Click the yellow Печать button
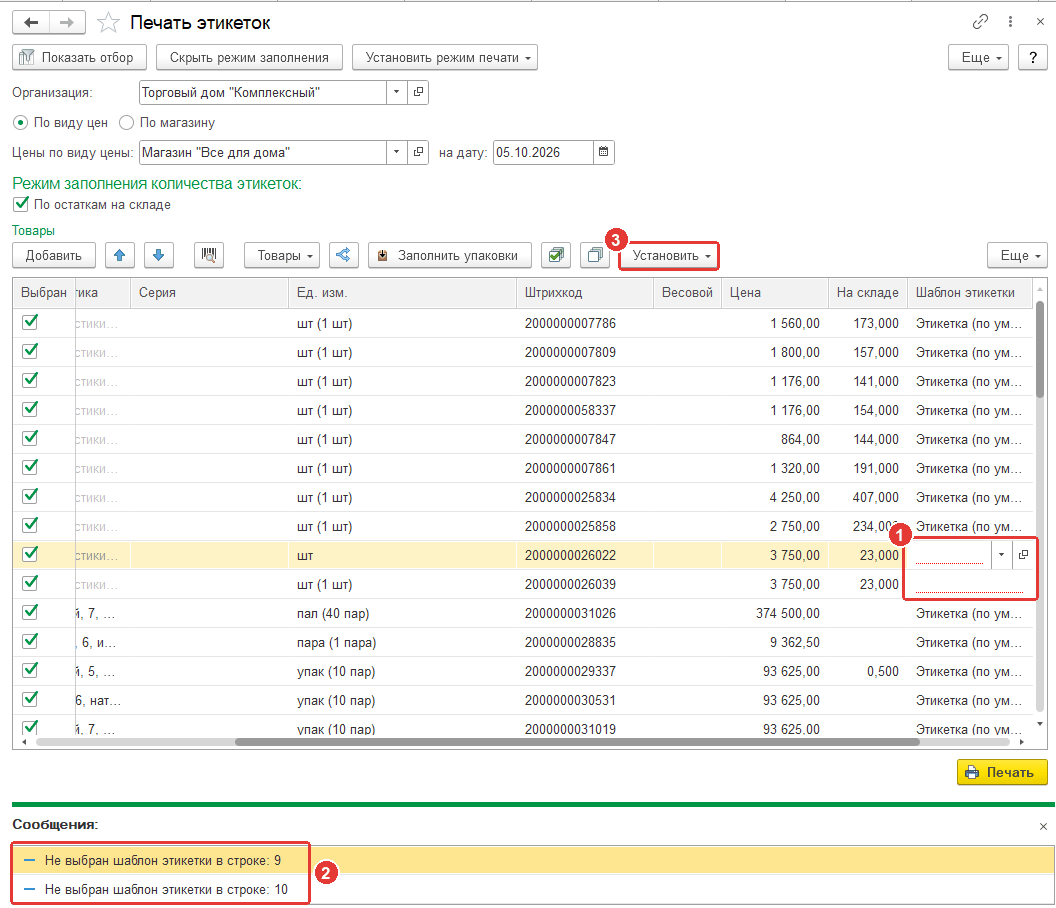Screen dimensions: 1056x908 (1002, 772)
